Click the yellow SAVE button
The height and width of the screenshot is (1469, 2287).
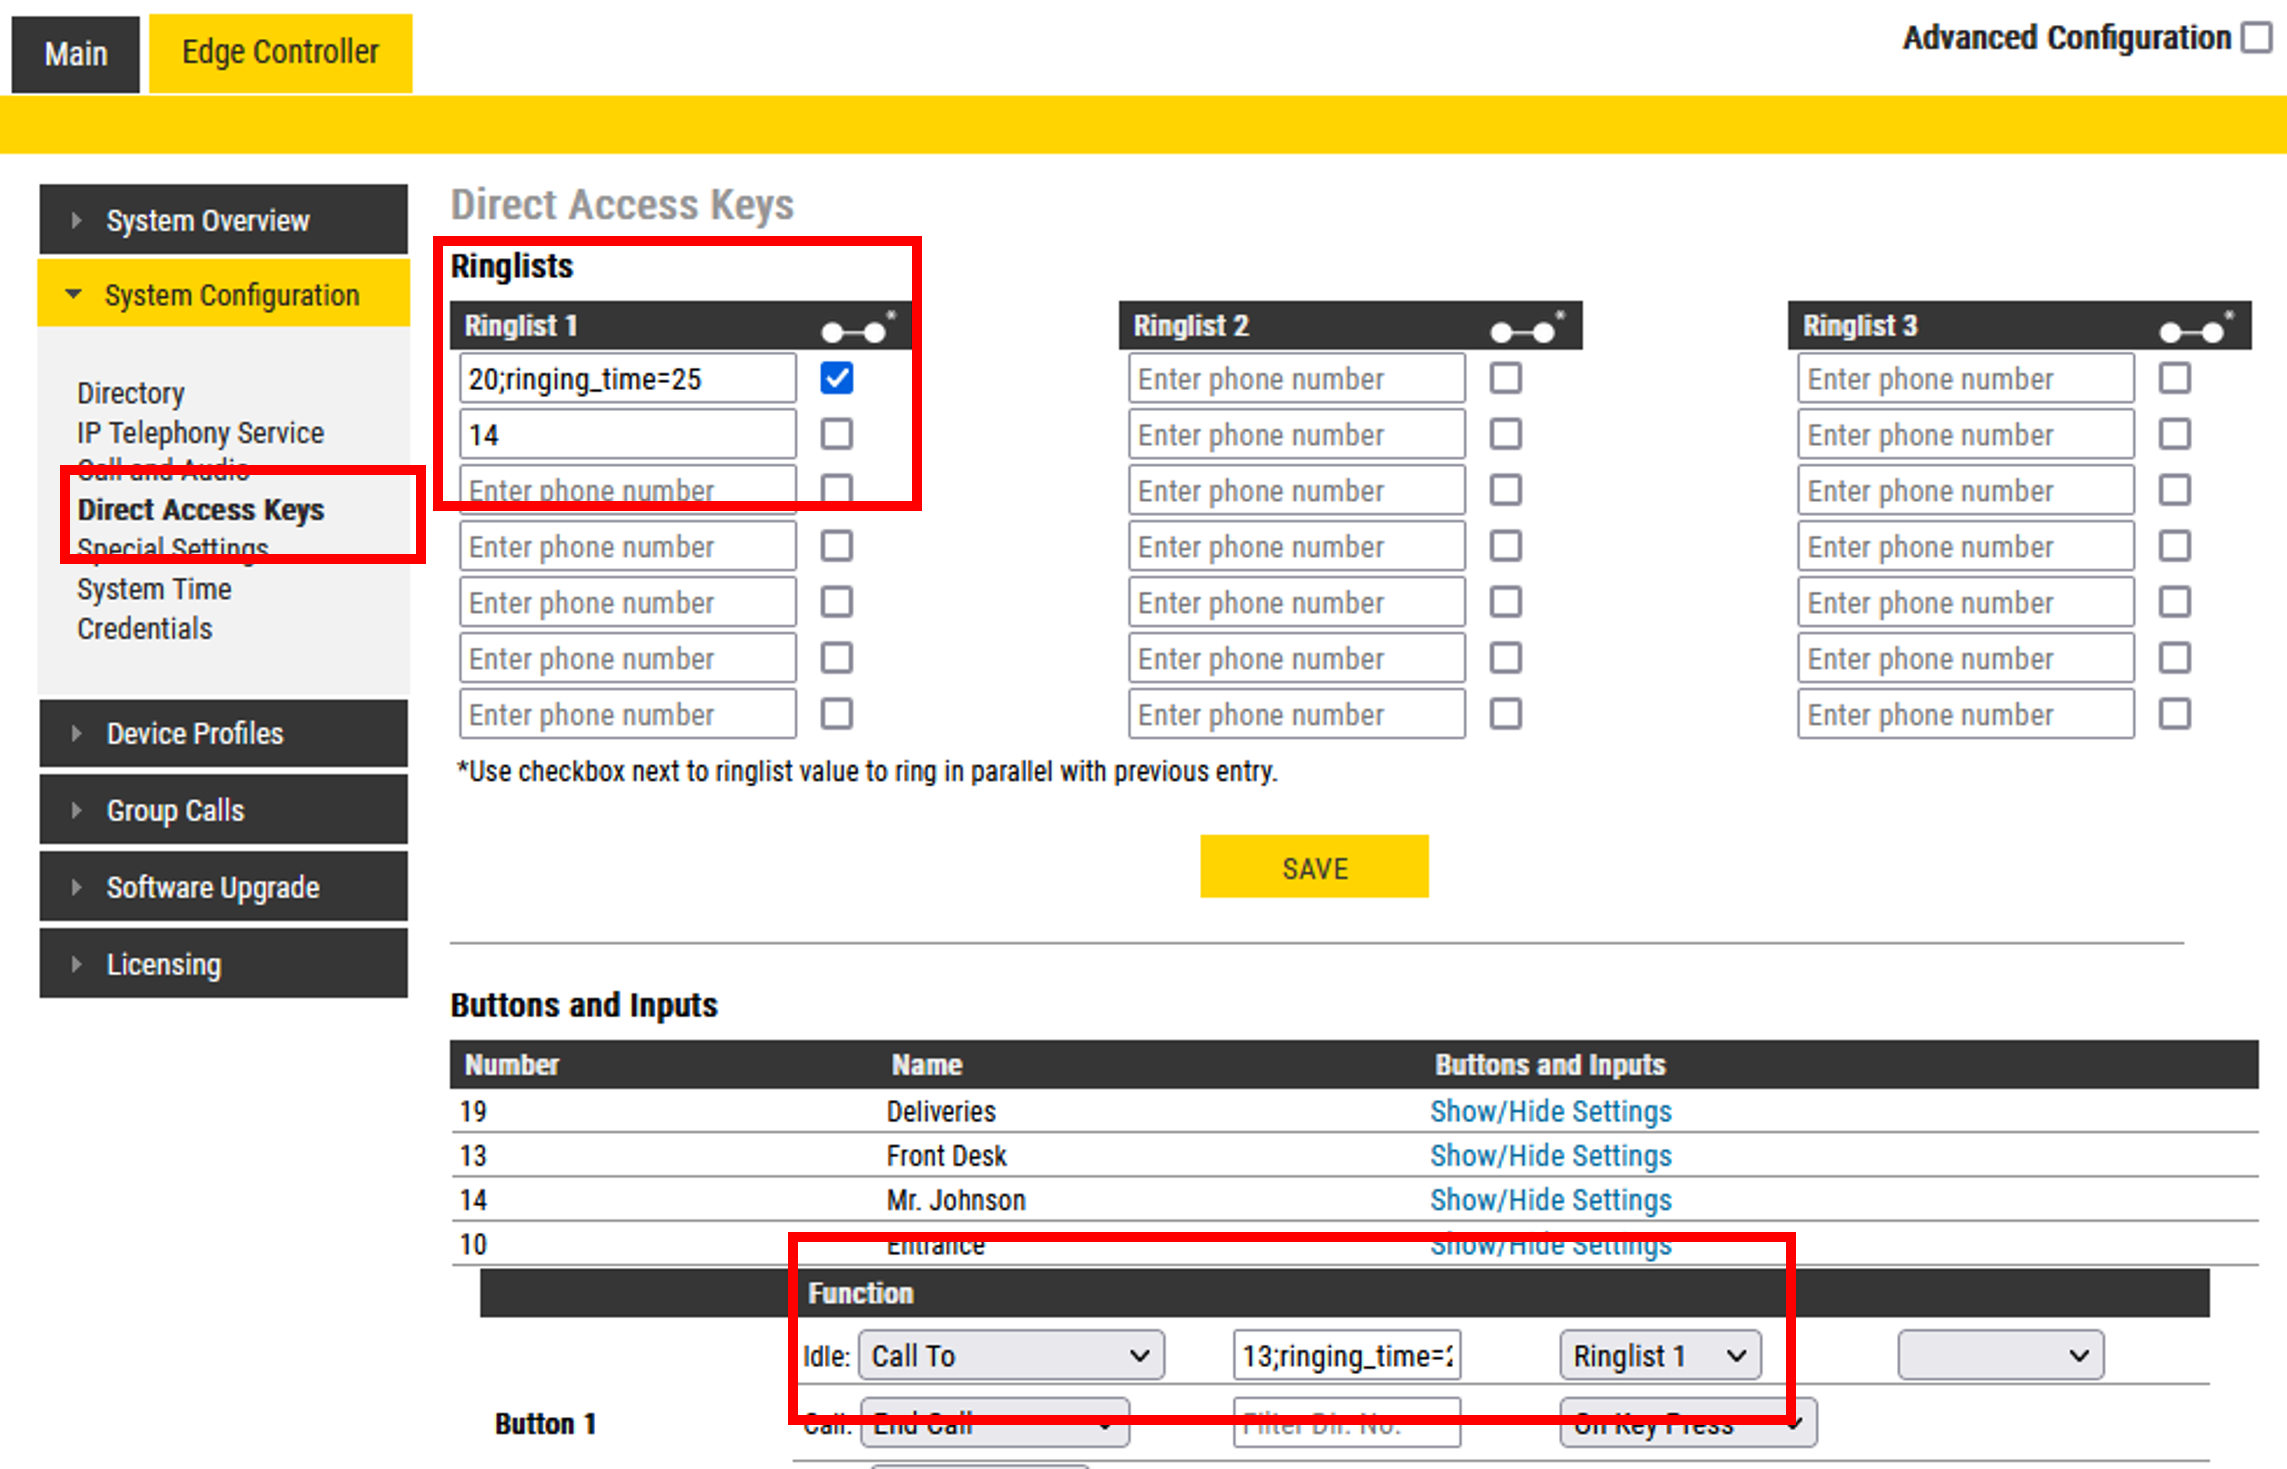1313,867
